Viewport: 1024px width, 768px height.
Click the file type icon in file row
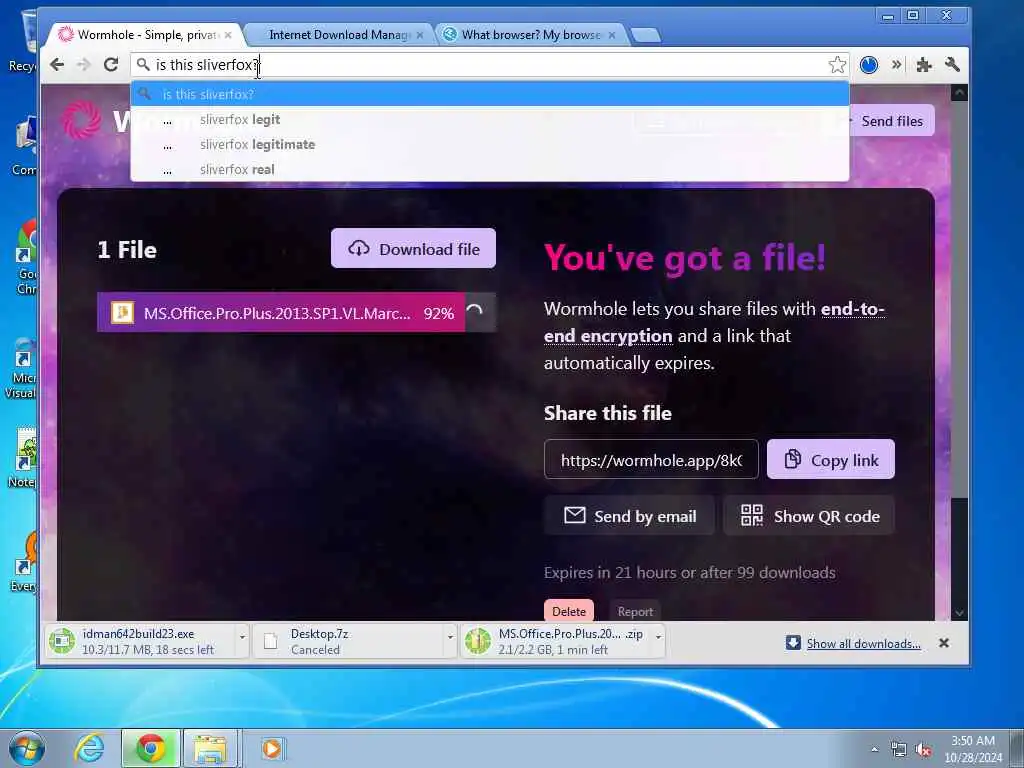click(x=122, y=313)
